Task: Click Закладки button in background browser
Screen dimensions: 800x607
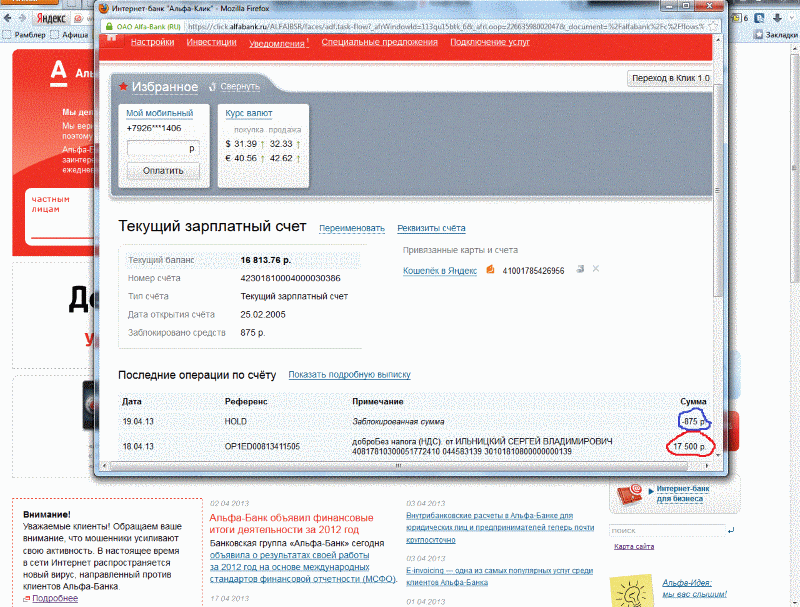Action: click(776, 35)
